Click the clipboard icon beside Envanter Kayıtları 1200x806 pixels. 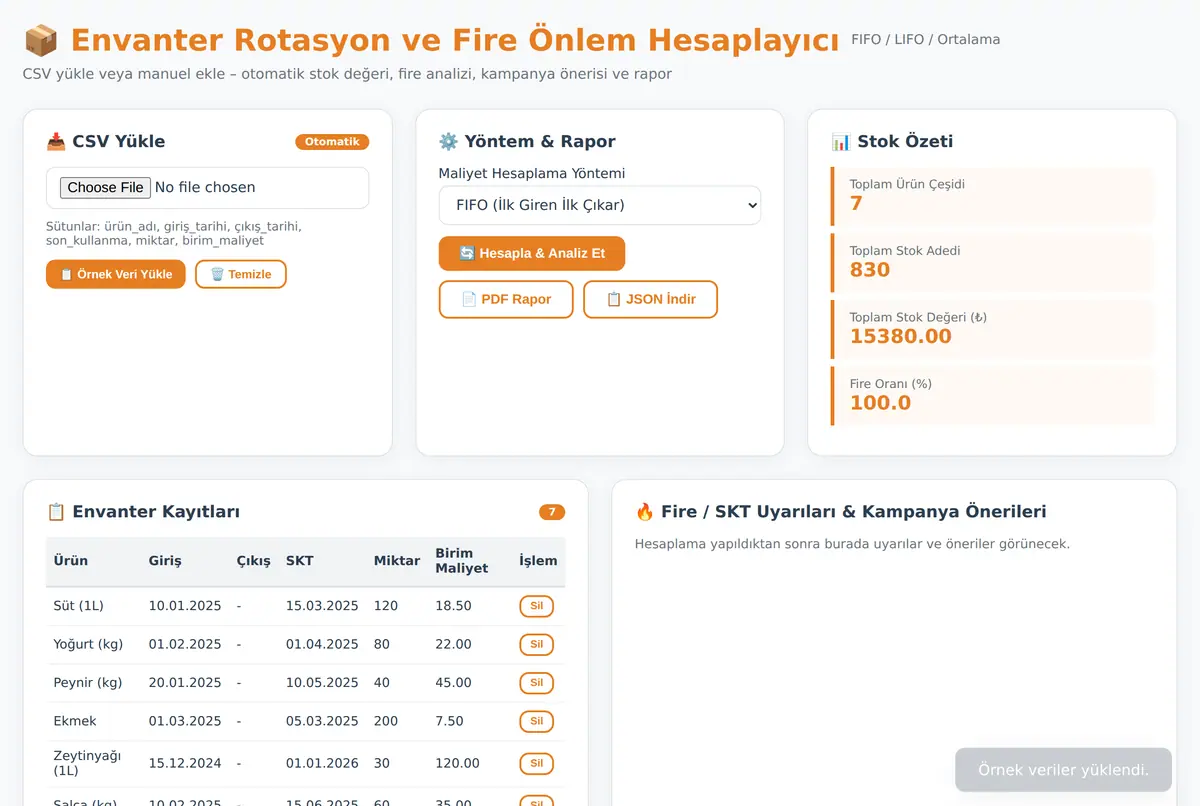pos(56,512)
